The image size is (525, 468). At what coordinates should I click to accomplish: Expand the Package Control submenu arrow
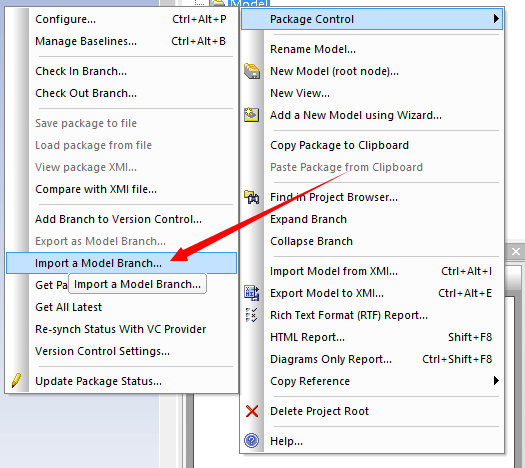pyautogui.click(x=496, y=19)
